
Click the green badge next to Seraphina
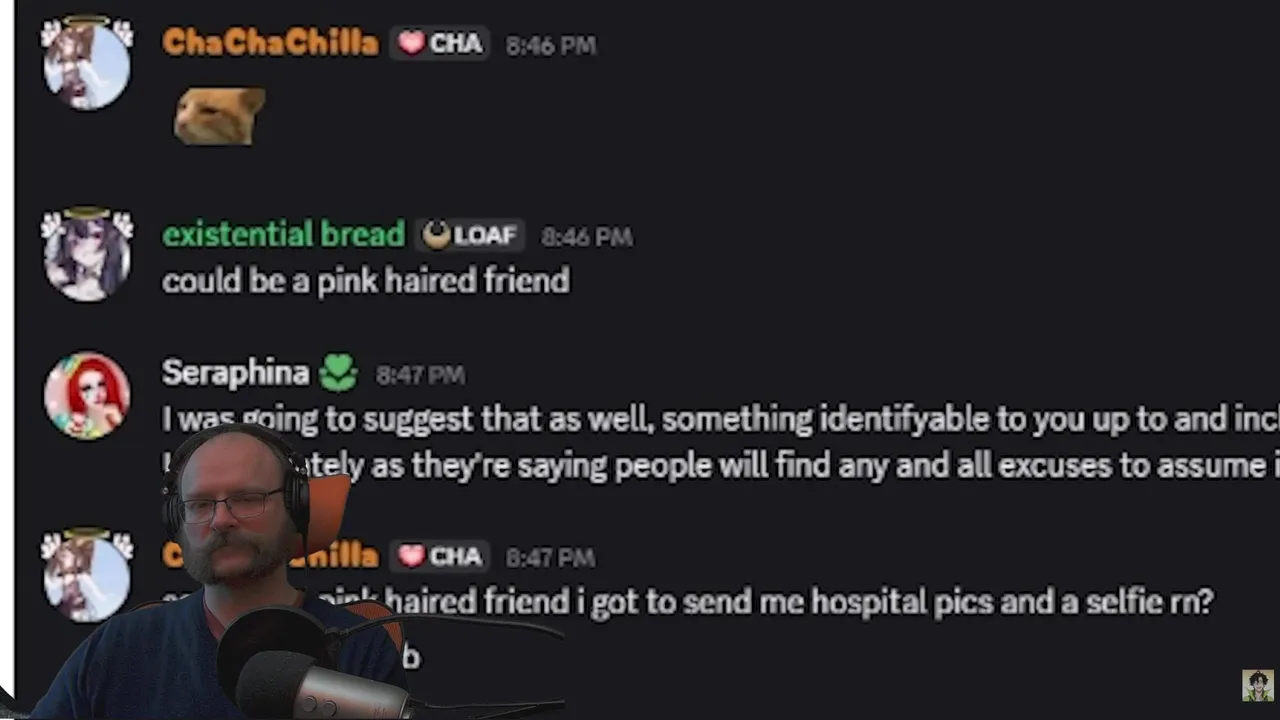(x=339, y=374)
